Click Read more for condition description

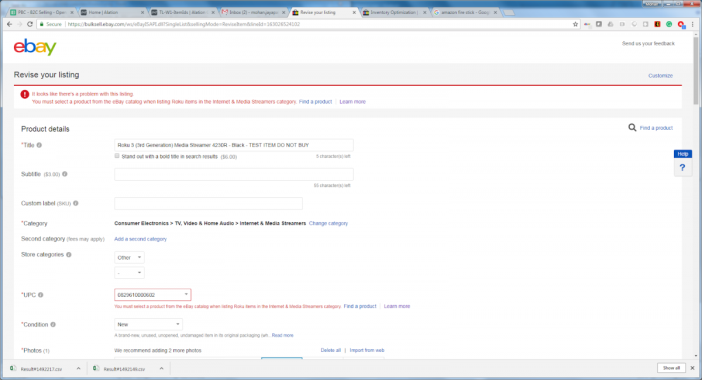click(x=283, y=335)
